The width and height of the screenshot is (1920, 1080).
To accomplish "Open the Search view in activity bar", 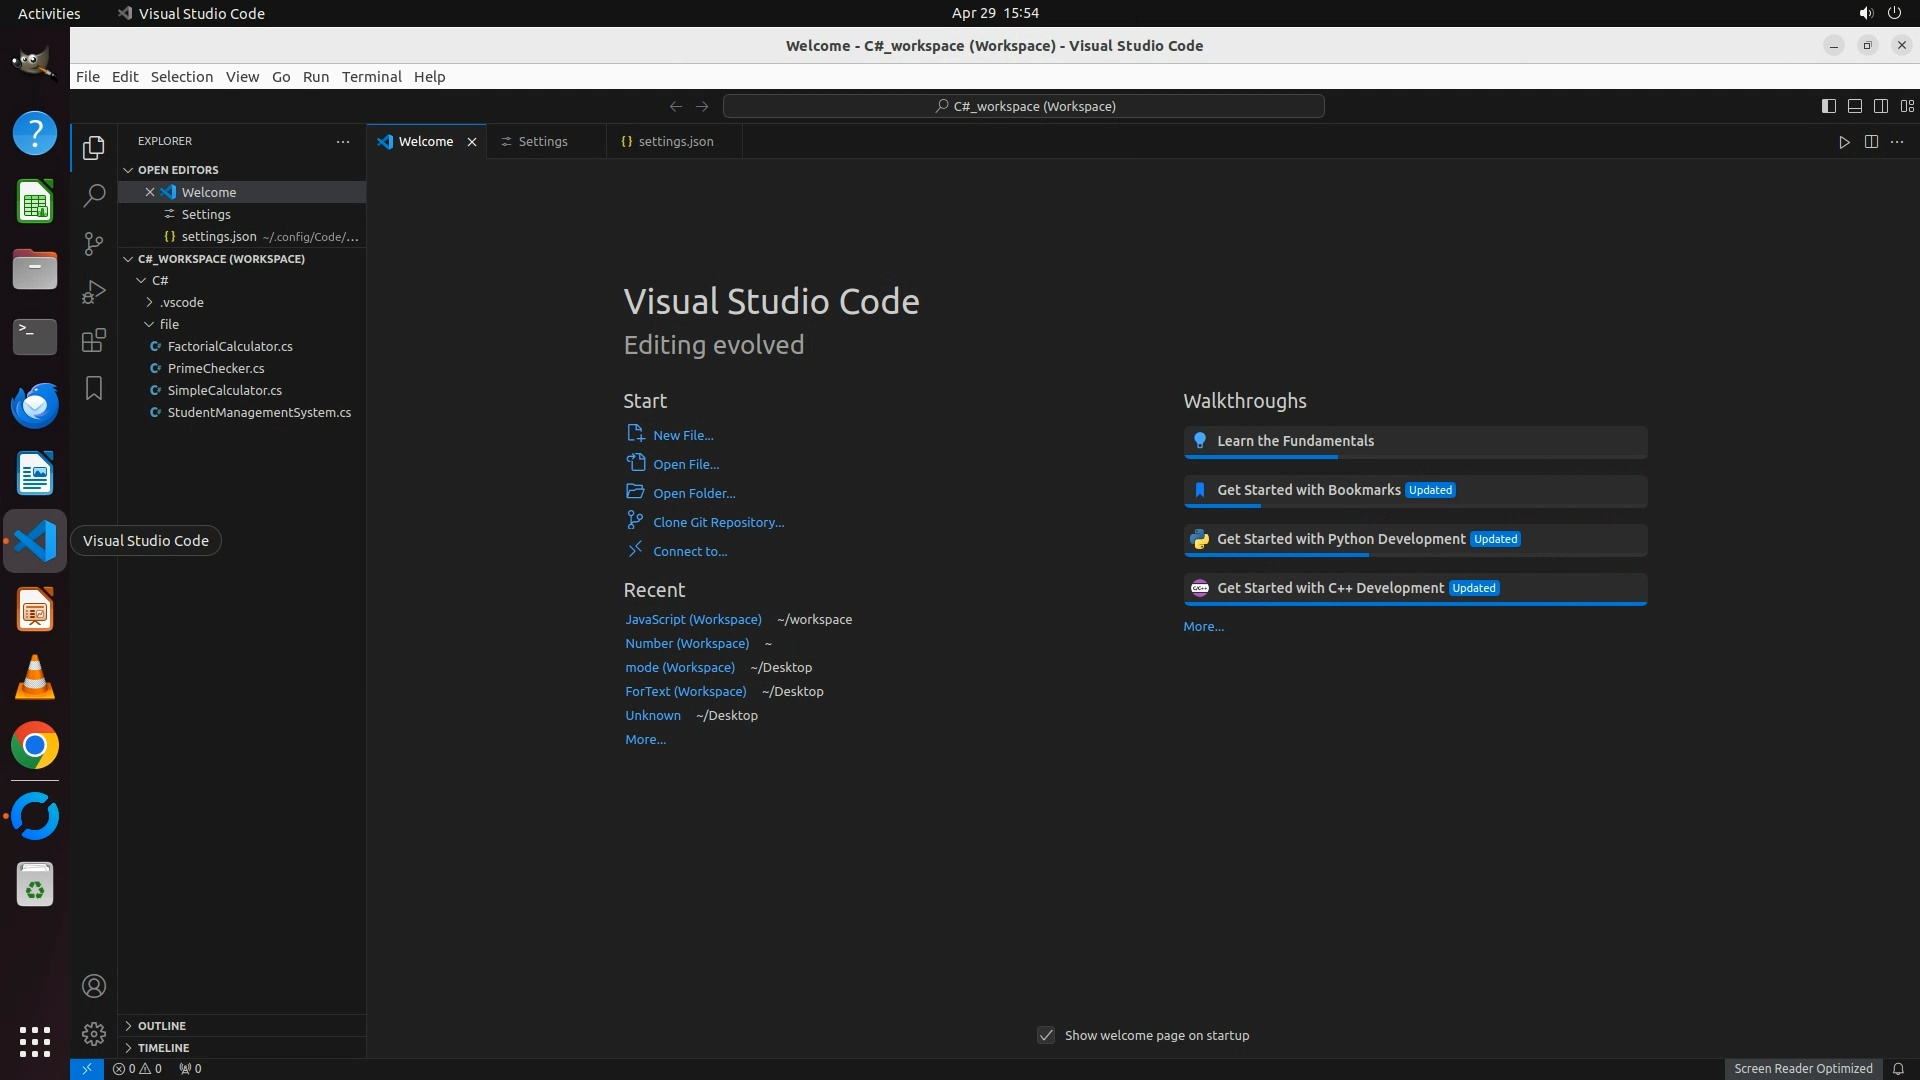I will coord(94,196).
